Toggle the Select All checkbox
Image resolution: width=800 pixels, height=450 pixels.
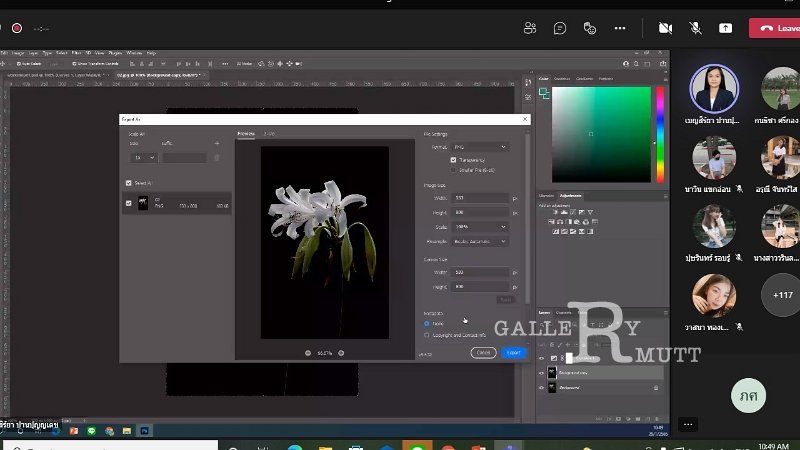tap(129, 183)
